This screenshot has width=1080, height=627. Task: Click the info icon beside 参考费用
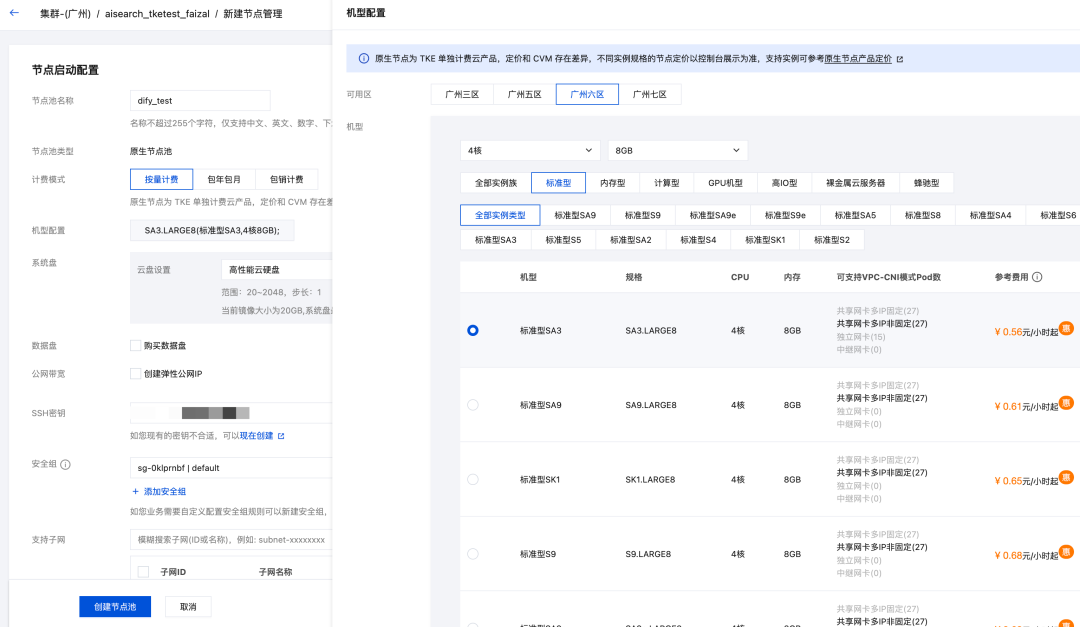pyautogui.click(x=1037, y=277)
